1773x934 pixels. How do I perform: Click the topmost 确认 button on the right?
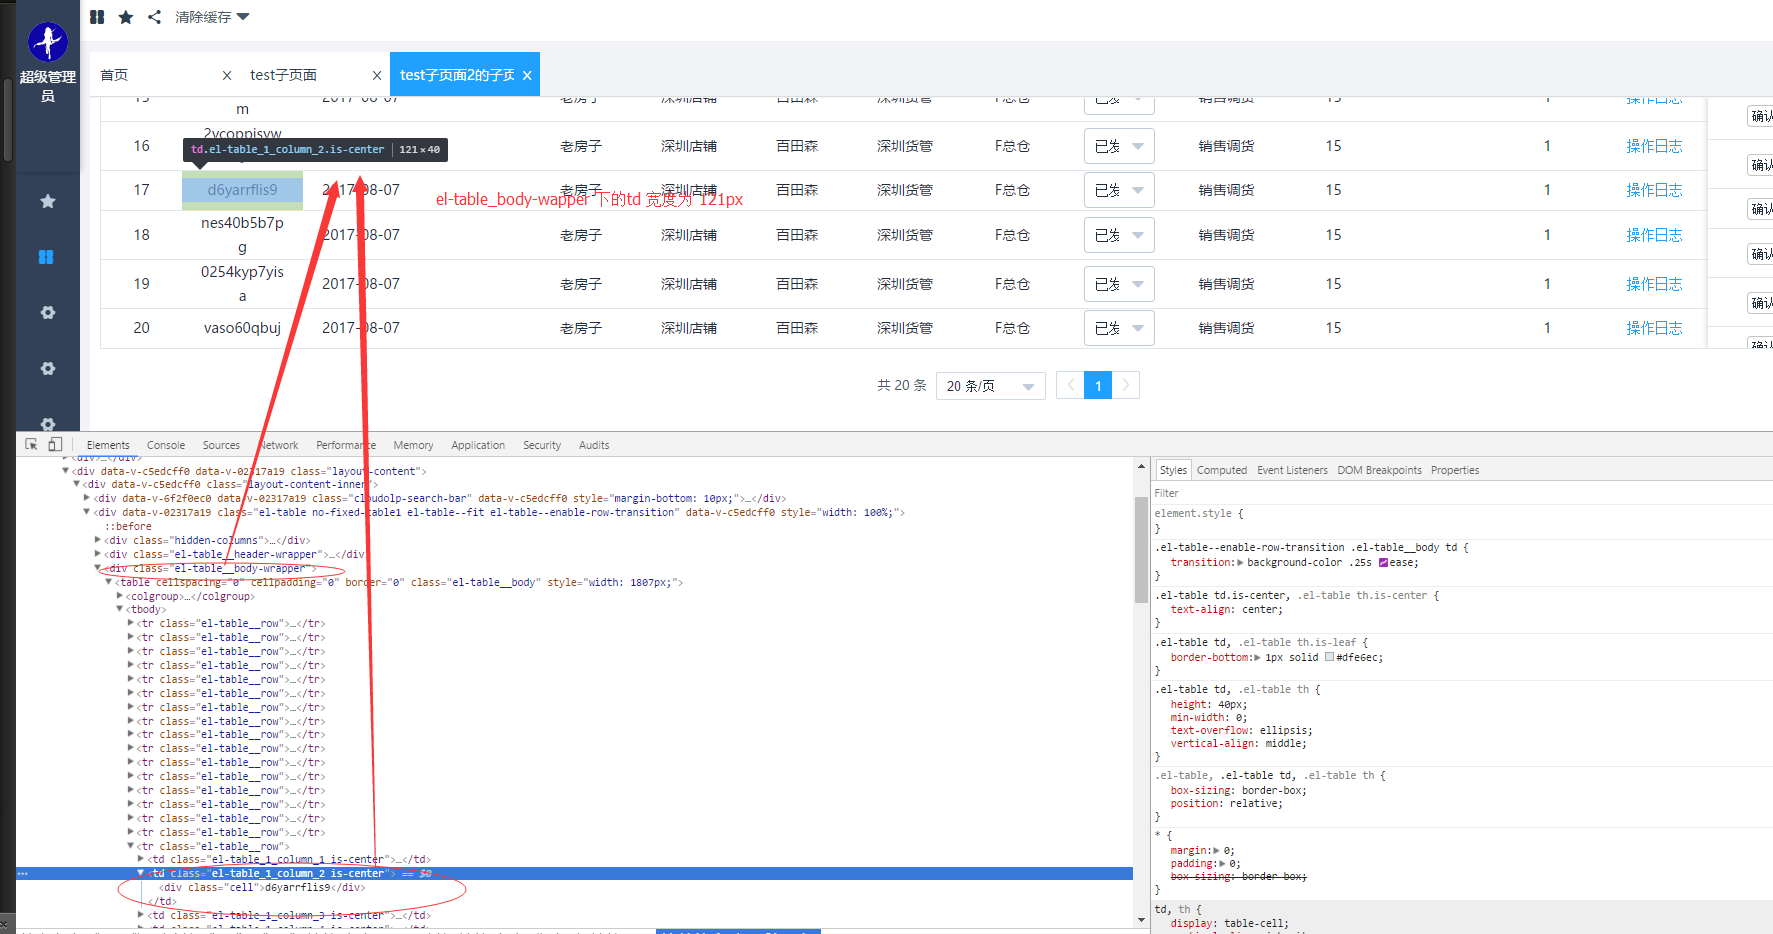tap(1761, 116)
